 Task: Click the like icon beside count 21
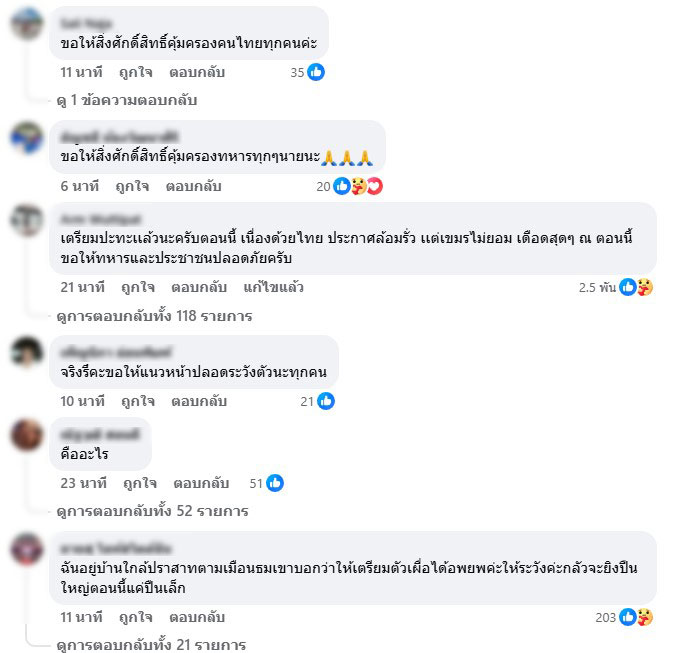pyautogui.click(x=326, y=401)
